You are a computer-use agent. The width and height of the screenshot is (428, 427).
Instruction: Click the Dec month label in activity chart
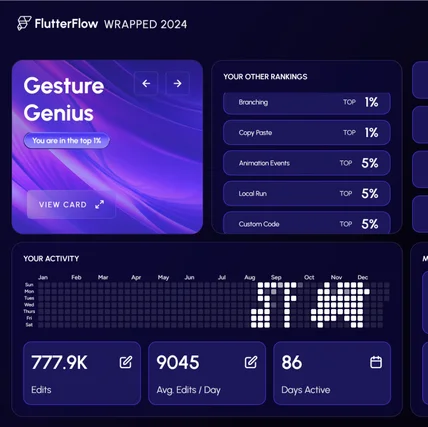click(363, 277)
